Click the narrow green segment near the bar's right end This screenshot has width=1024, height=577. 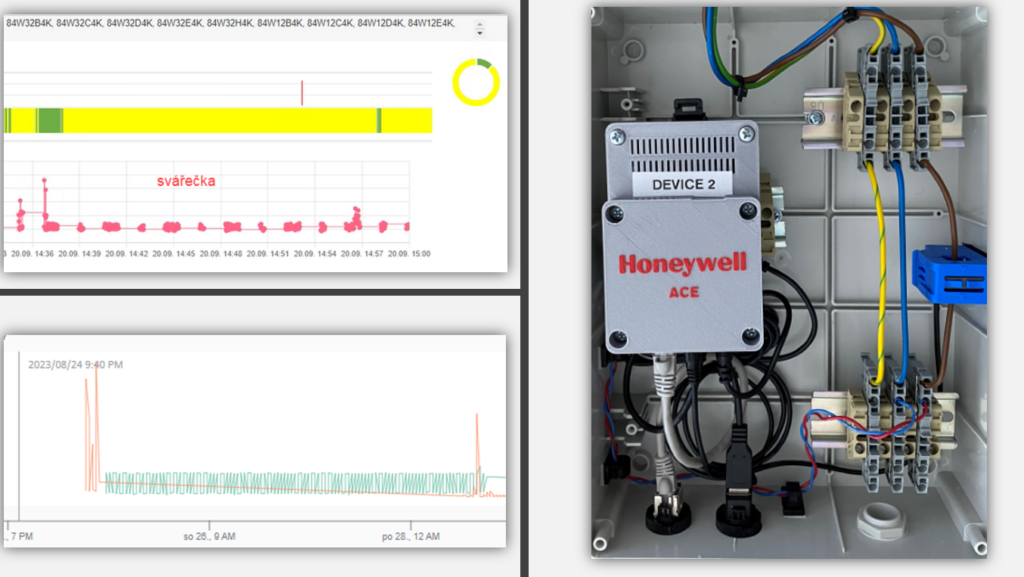click(x=379, y=120)
